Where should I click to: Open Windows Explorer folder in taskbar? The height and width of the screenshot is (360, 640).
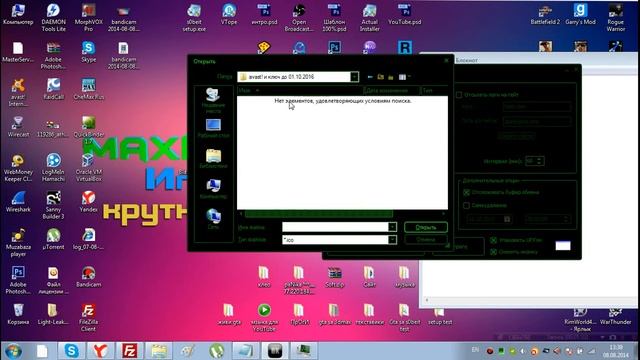[159, 351]
